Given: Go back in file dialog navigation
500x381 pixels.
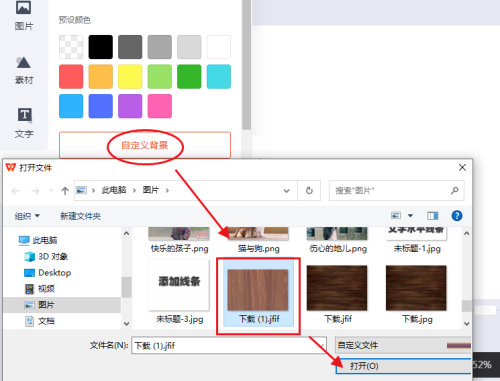Looking at the screenshot, I should 16,191.
